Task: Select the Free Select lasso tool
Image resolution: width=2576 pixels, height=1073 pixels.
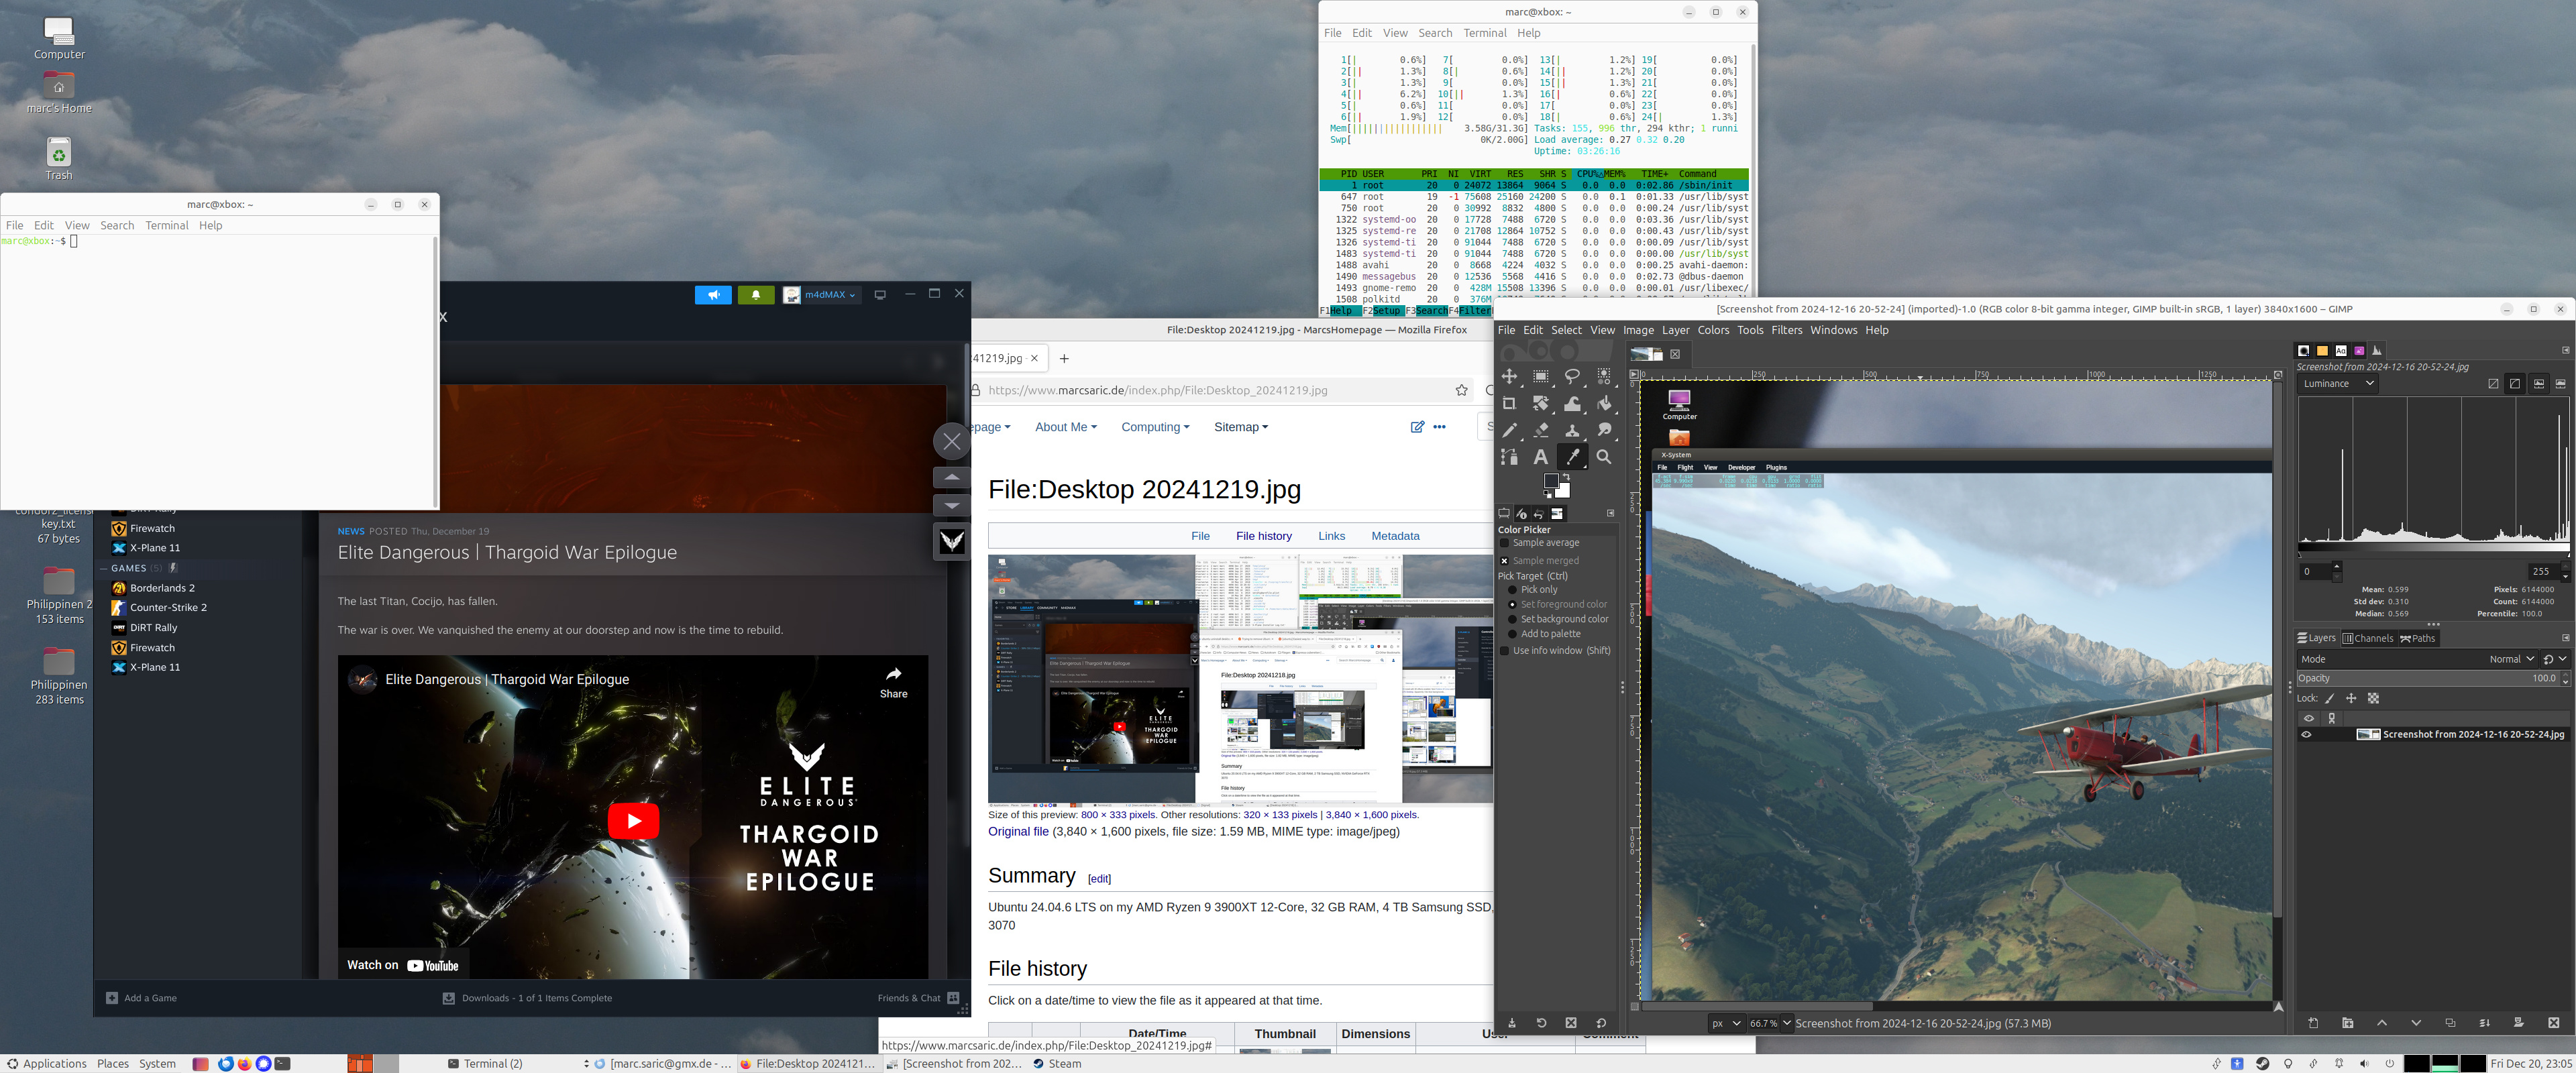Action: click(x=1572, y=376)
